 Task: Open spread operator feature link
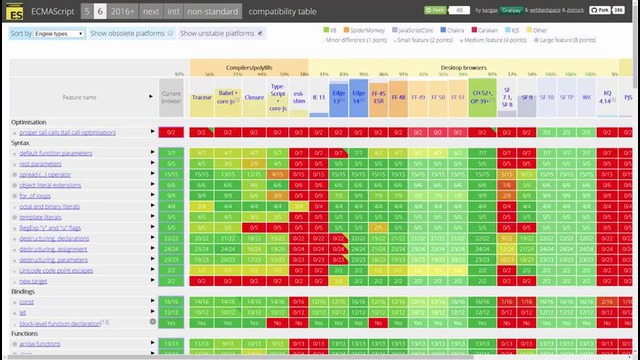(x=45, y=174)
